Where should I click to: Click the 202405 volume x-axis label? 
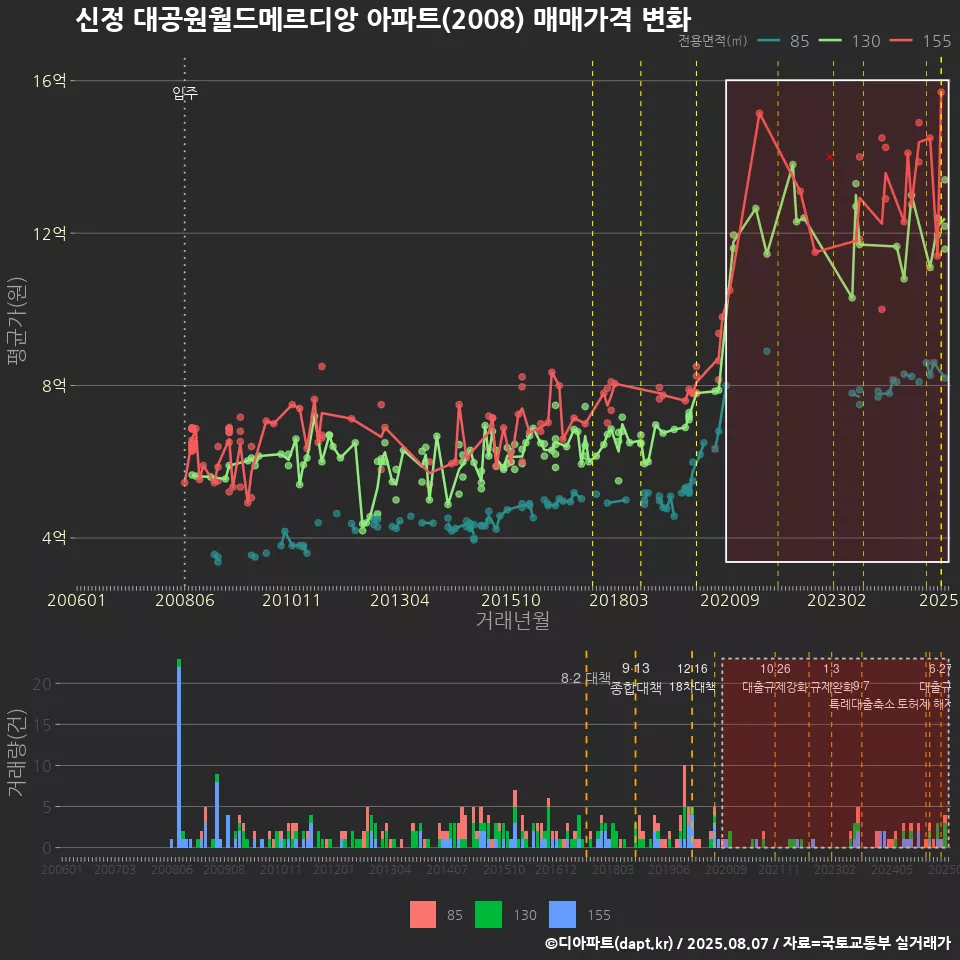coord(892,869)
